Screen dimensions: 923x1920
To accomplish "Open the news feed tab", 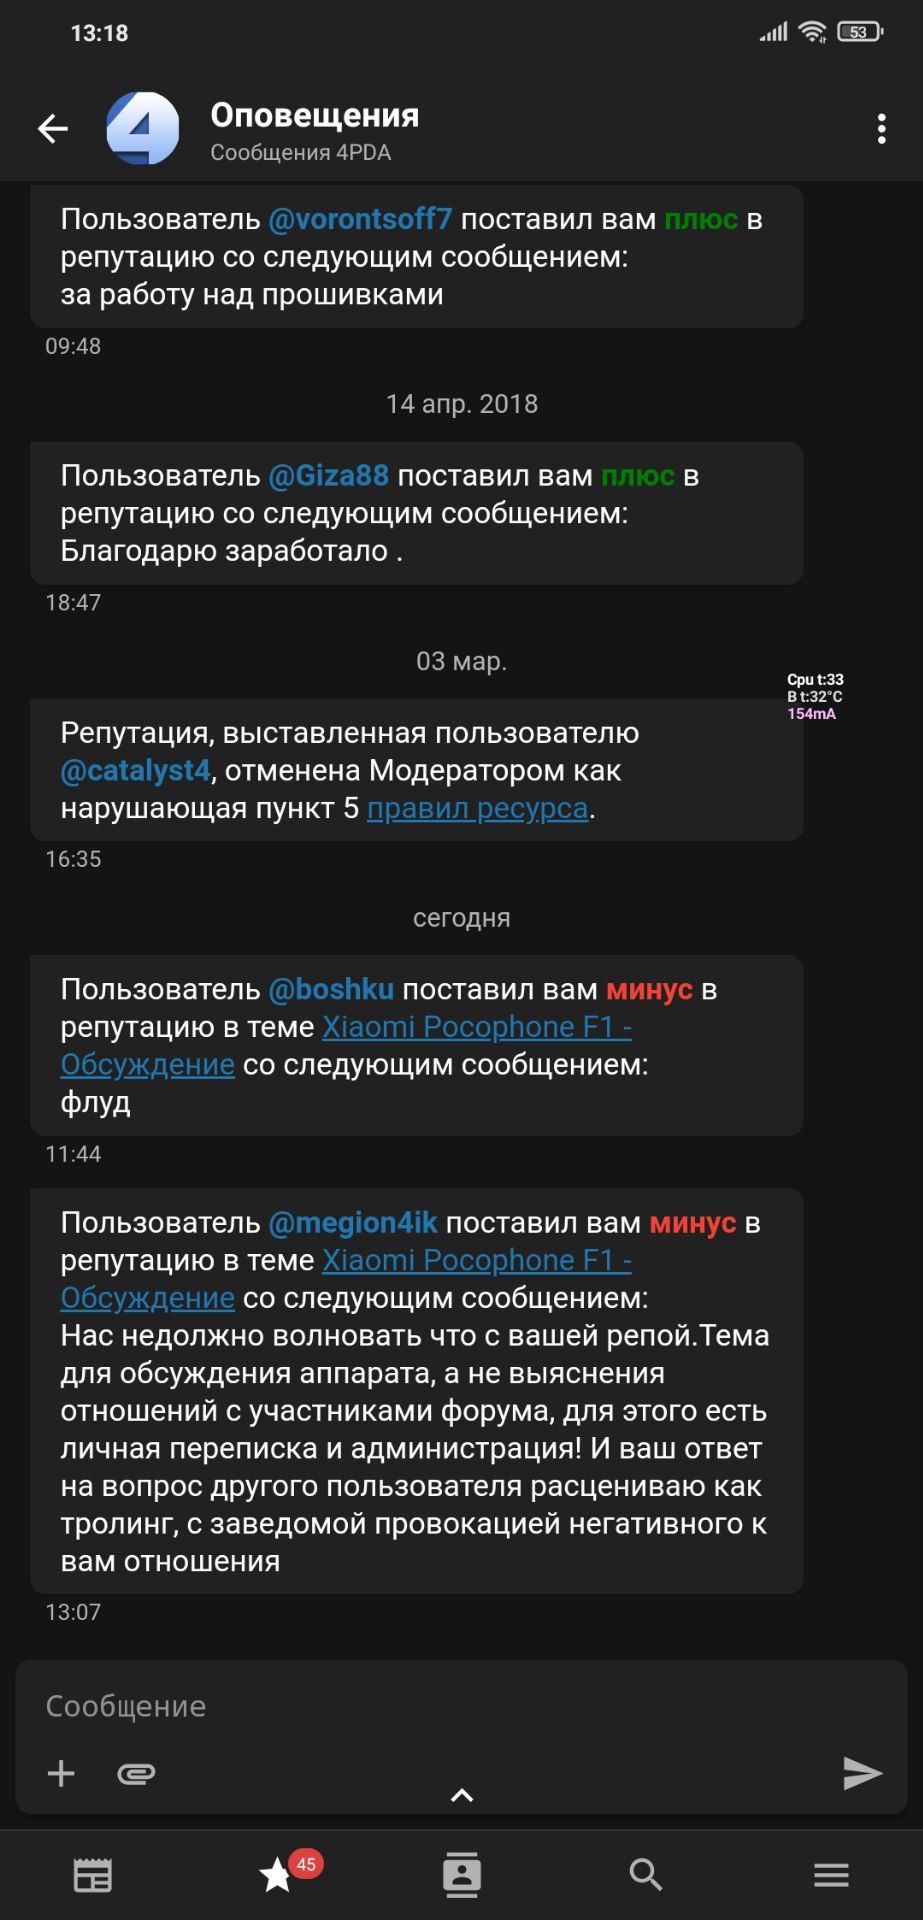I will [x=93, y=1875].
